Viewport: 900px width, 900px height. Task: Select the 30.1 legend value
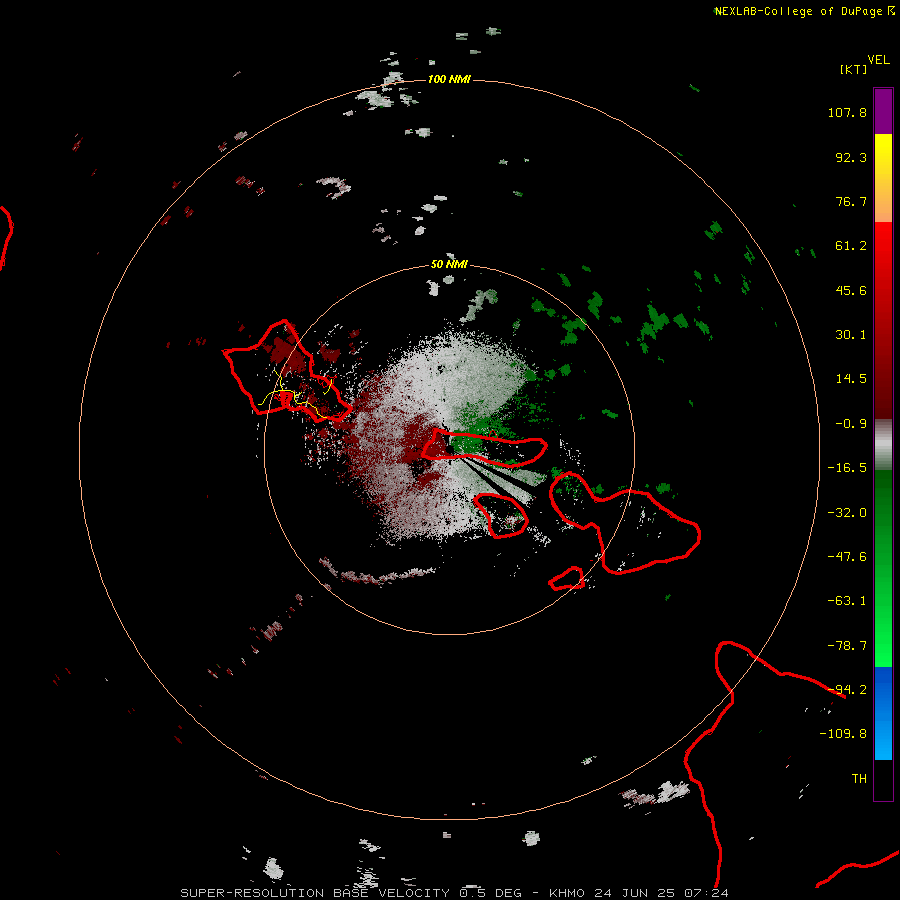[851, 335]
